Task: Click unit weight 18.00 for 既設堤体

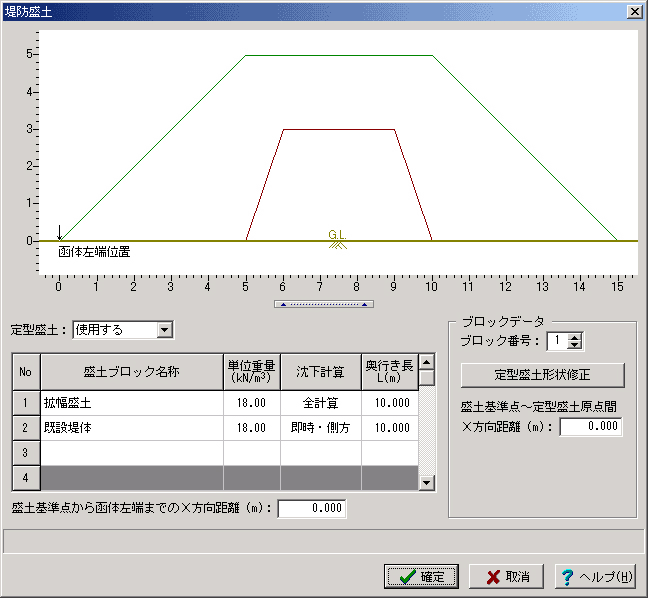Action: [252, 428]
